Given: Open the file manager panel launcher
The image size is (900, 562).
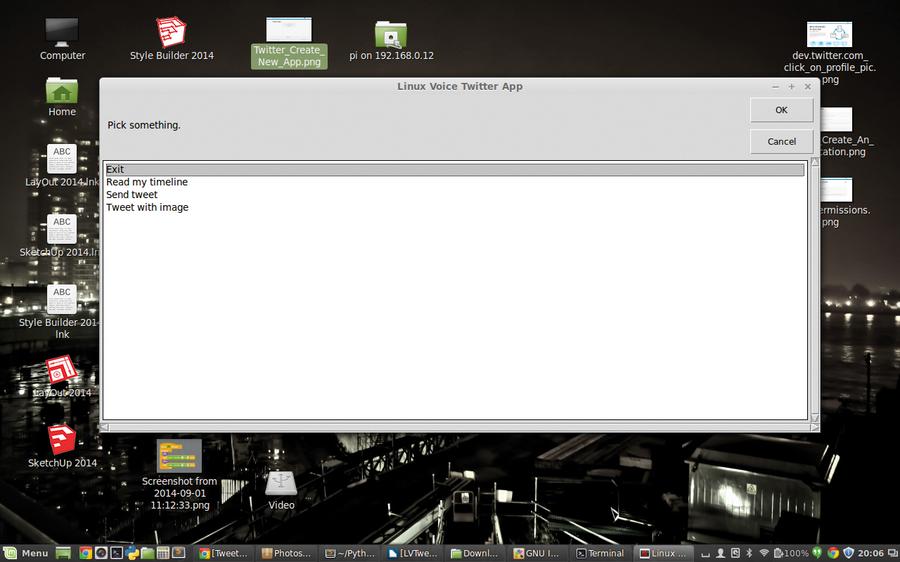Looking at the screenshot, I should tap(148, 553).
